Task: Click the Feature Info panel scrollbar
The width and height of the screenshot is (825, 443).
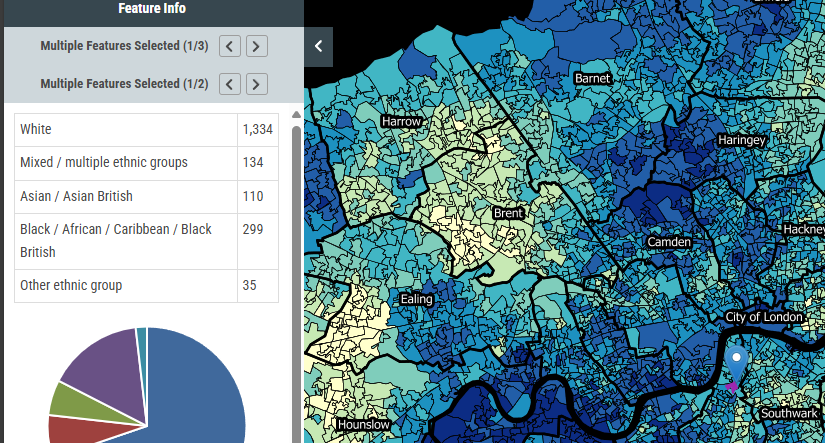Action: pyautogui.click(x=296, y=284)
